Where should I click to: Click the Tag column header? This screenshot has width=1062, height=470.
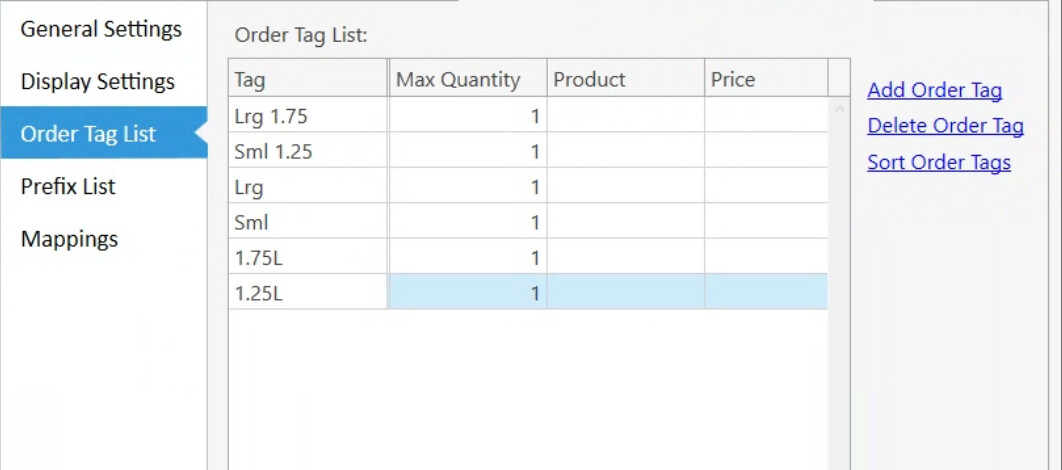click(x=307, y=80)
